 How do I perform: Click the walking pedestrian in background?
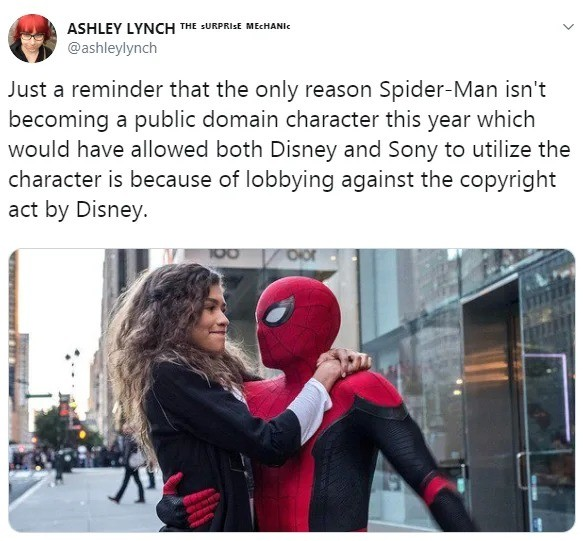pos(128,465)
